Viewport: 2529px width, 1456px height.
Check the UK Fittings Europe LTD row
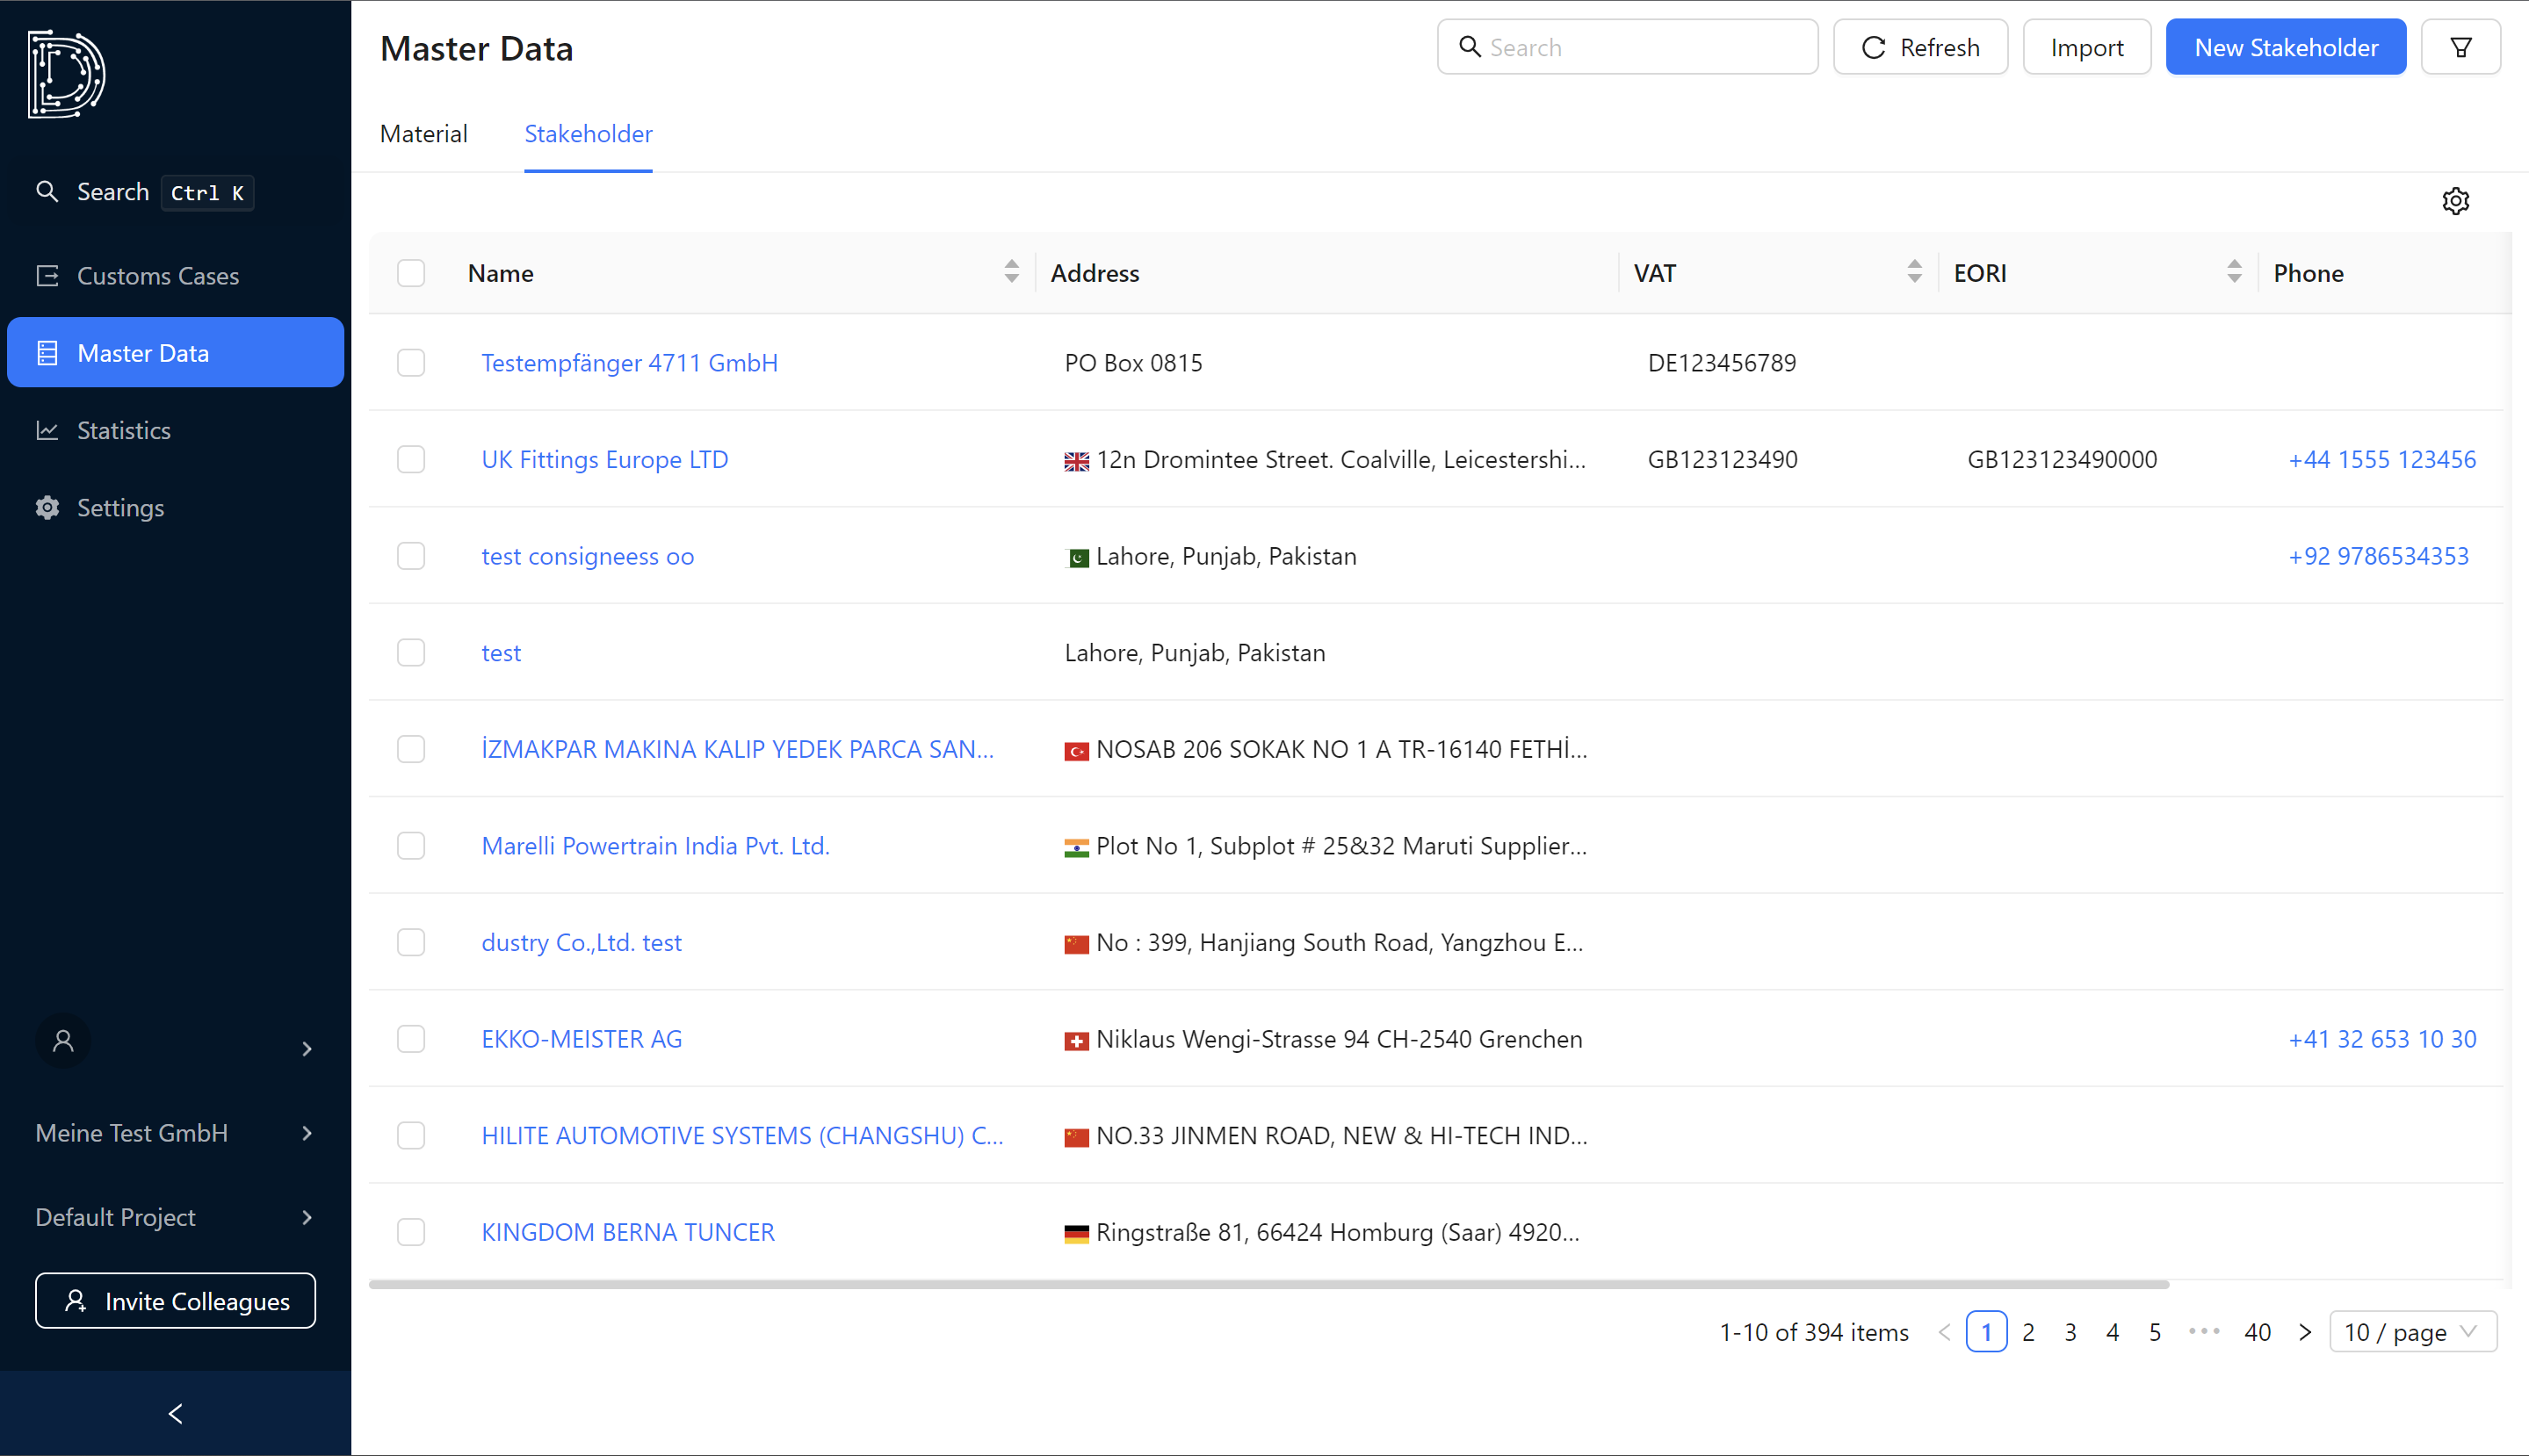tap(411, 459)
